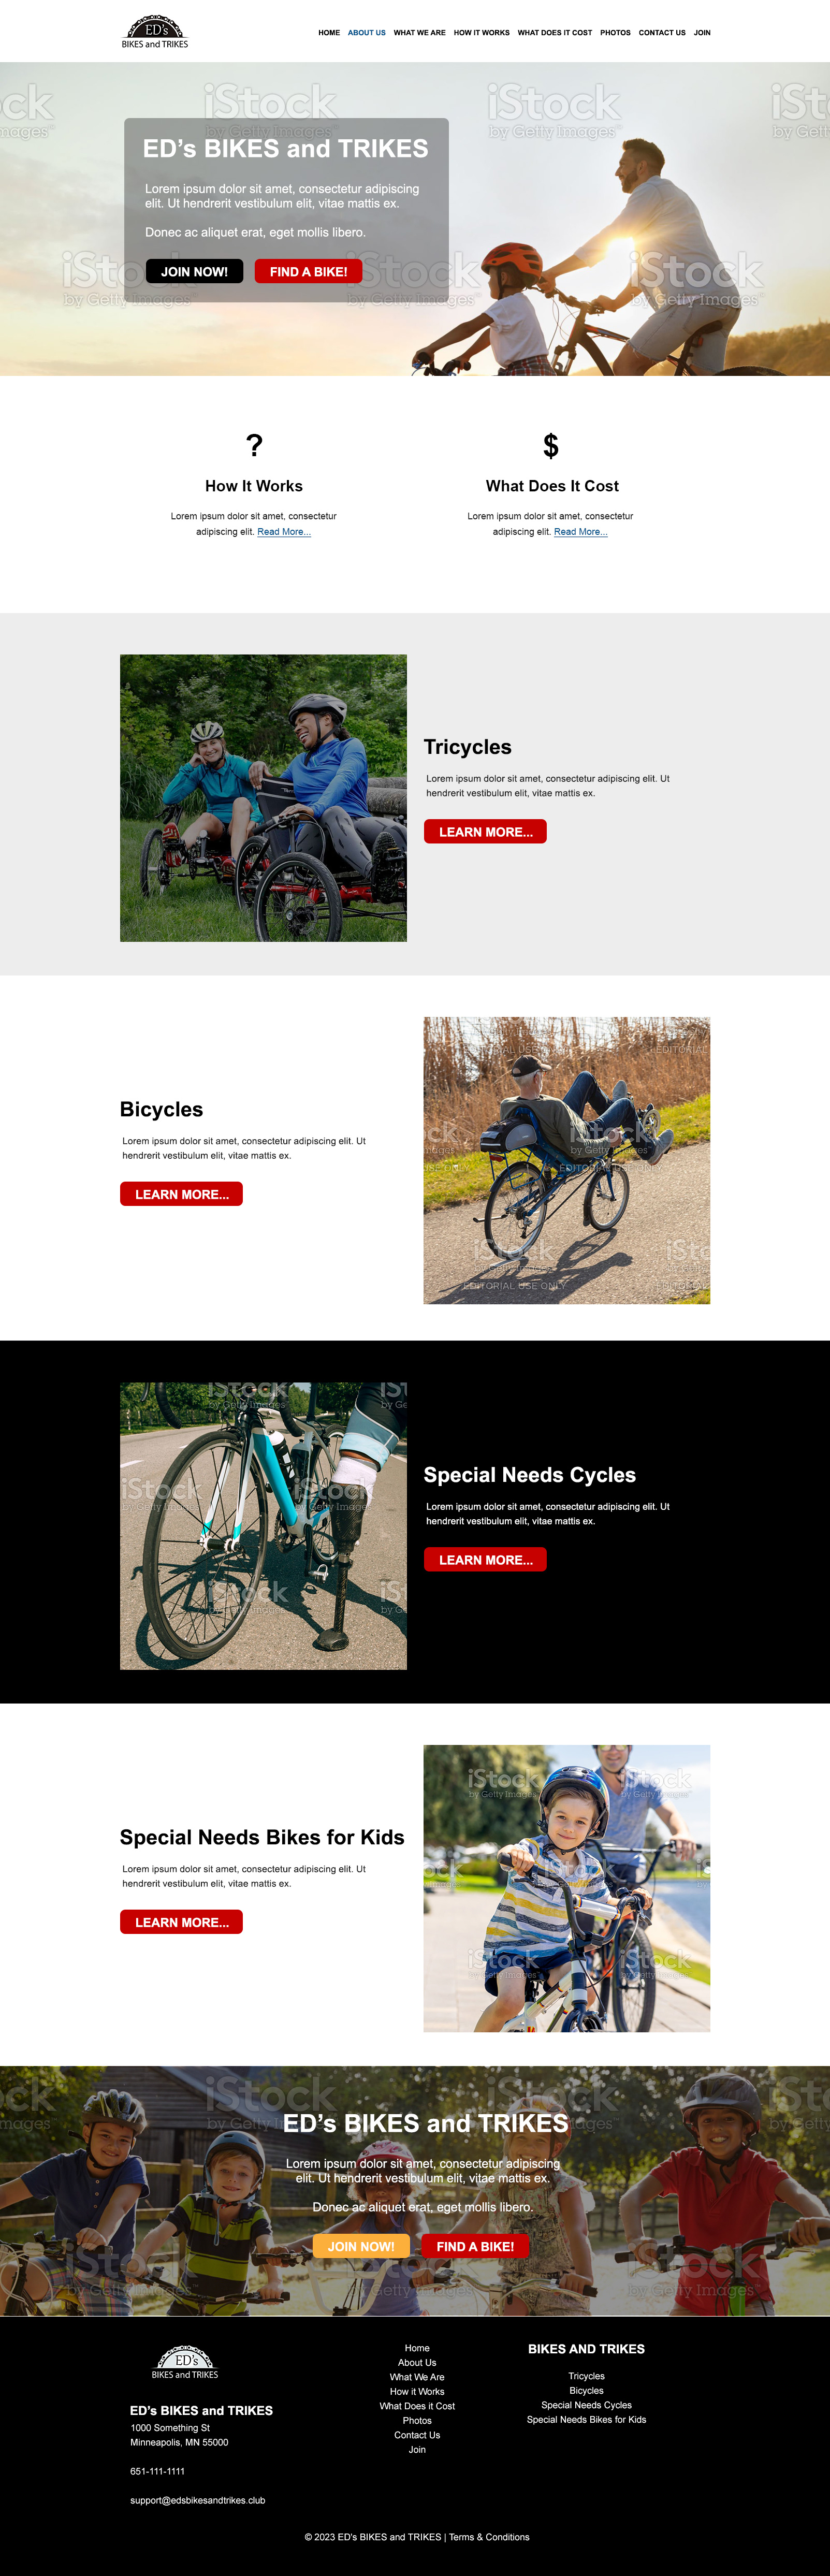Click the support email address in footer
The image size is (830, 2576).
coord(198,2500)
